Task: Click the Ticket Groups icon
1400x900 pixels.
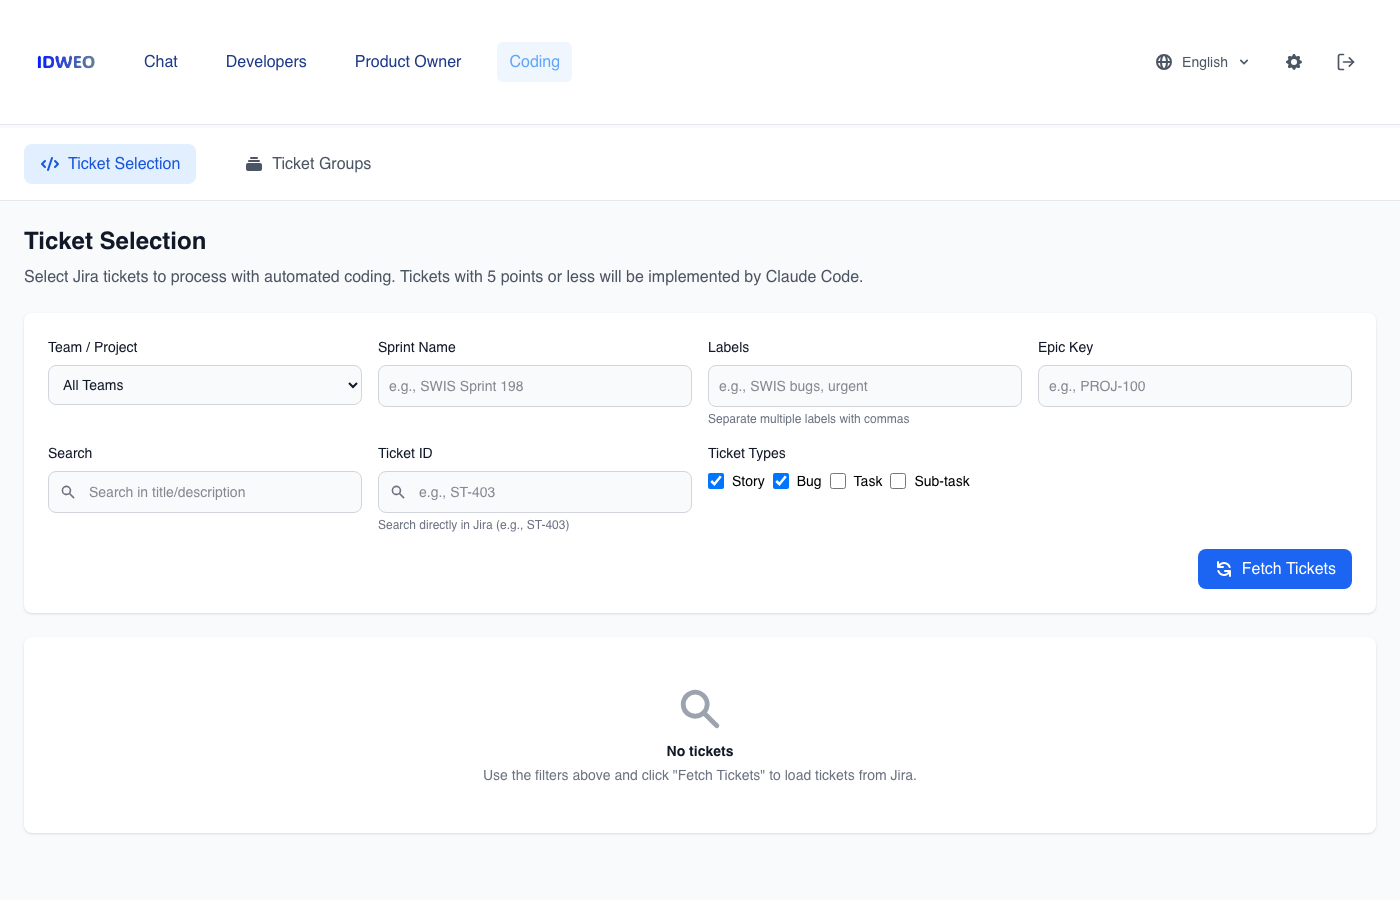Action: (254, 162)
